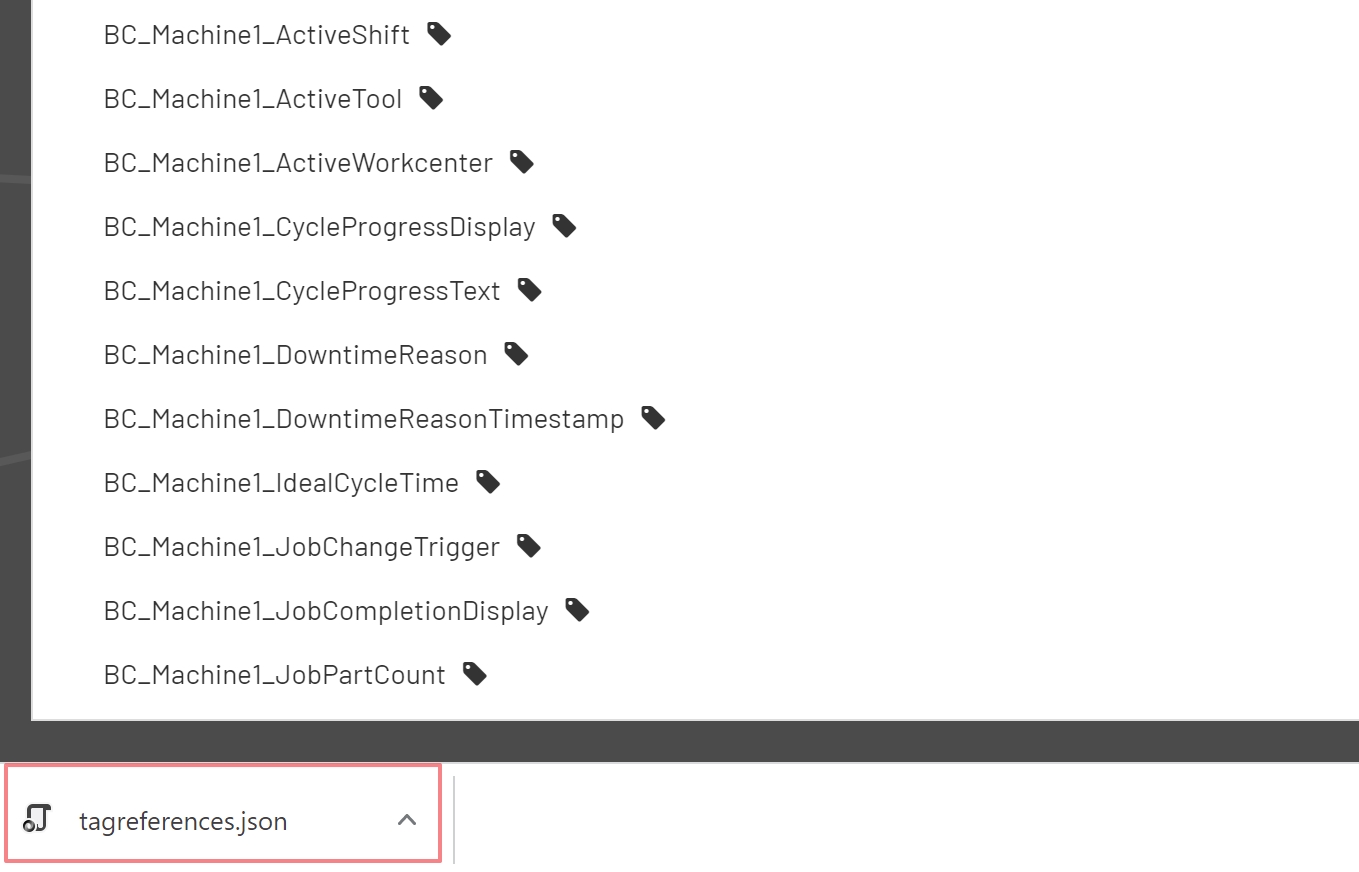Click the tag icon beside BC_Machine1_ActiveShift
The height and width of the screenshot is (872, 1359).
pos(438,34)
